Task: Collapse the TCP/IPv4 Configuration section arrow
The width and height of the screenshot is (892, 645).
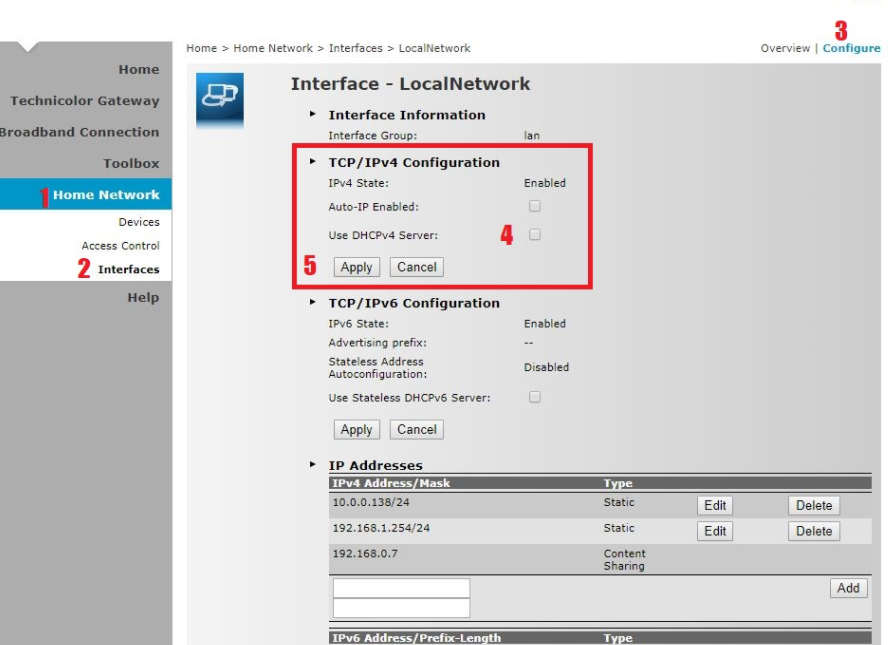Action: pos(314,163)
